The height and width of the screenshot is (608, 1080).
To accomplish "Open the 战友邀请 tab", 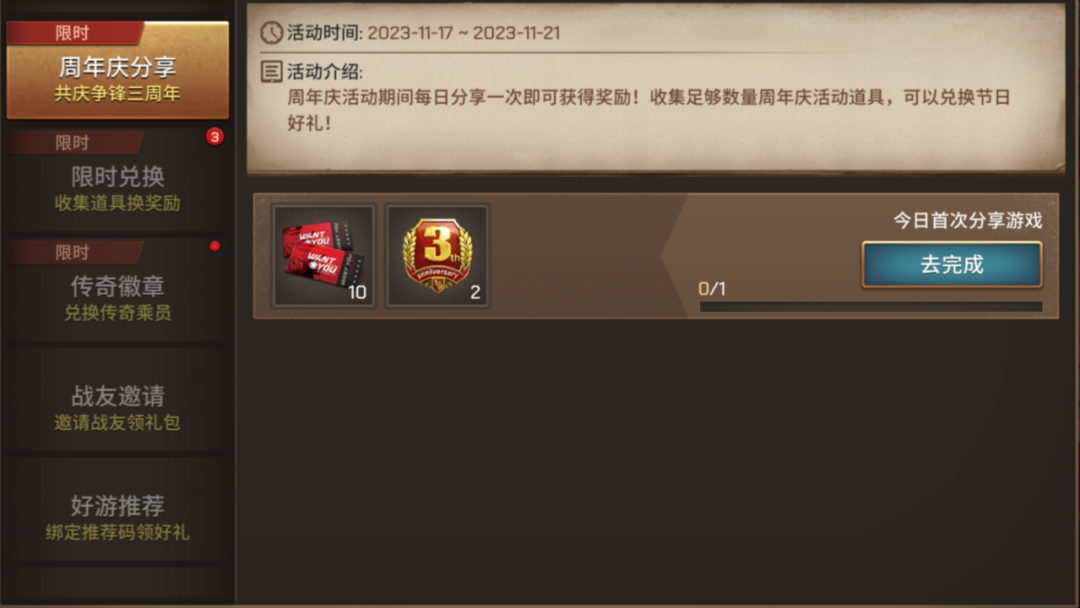I will (x=118, y=400).
